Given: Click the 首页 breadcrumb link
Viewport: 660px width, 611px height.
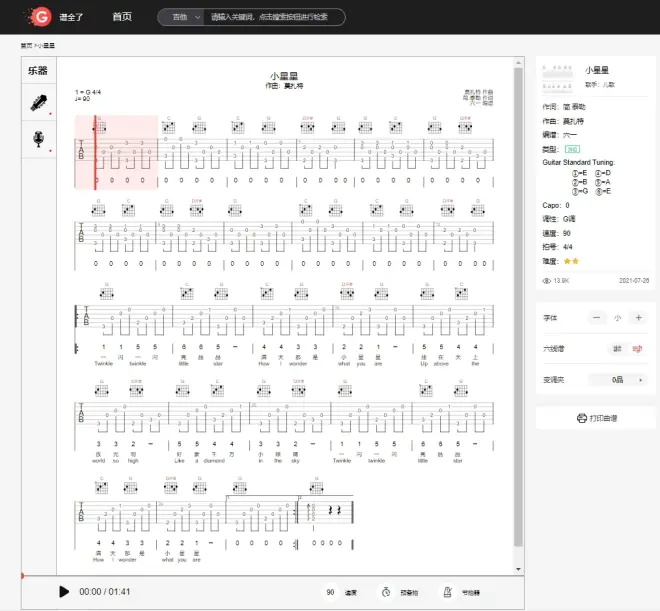Looking at the screenshot, I should [25, 46].
